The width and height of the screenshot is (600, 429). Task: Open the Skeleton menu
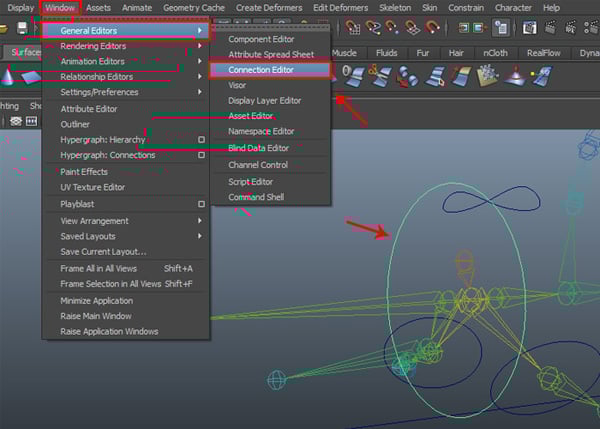(394, 7)
